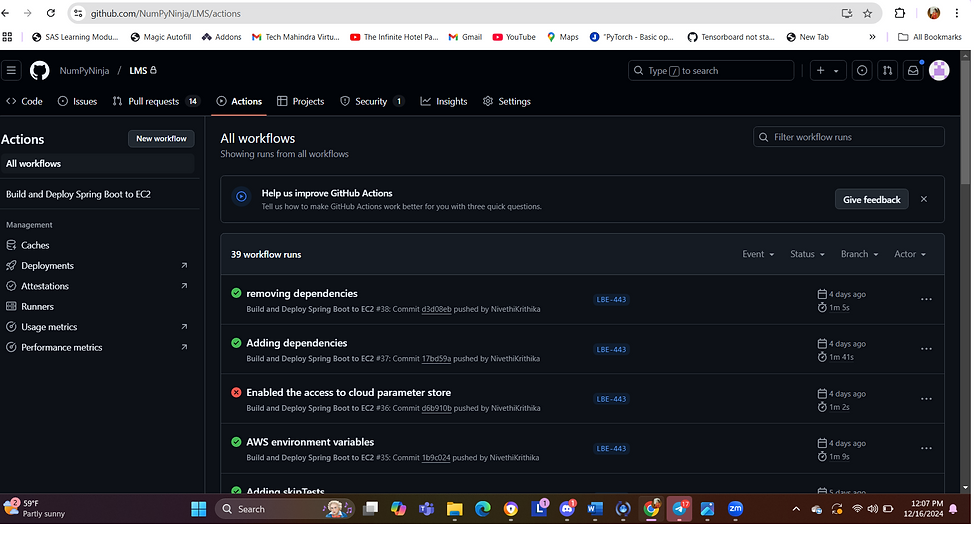
Task: Open the Issues tab
Action: [x=78, y=101]
